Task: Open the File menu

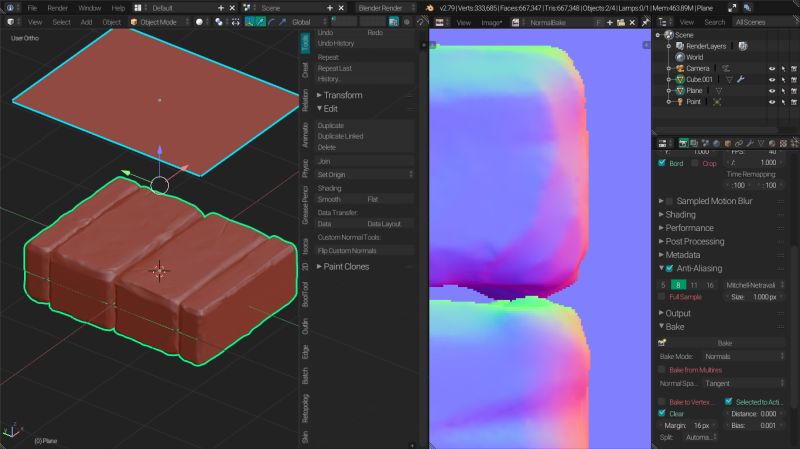Action: (x=32, y=8)
